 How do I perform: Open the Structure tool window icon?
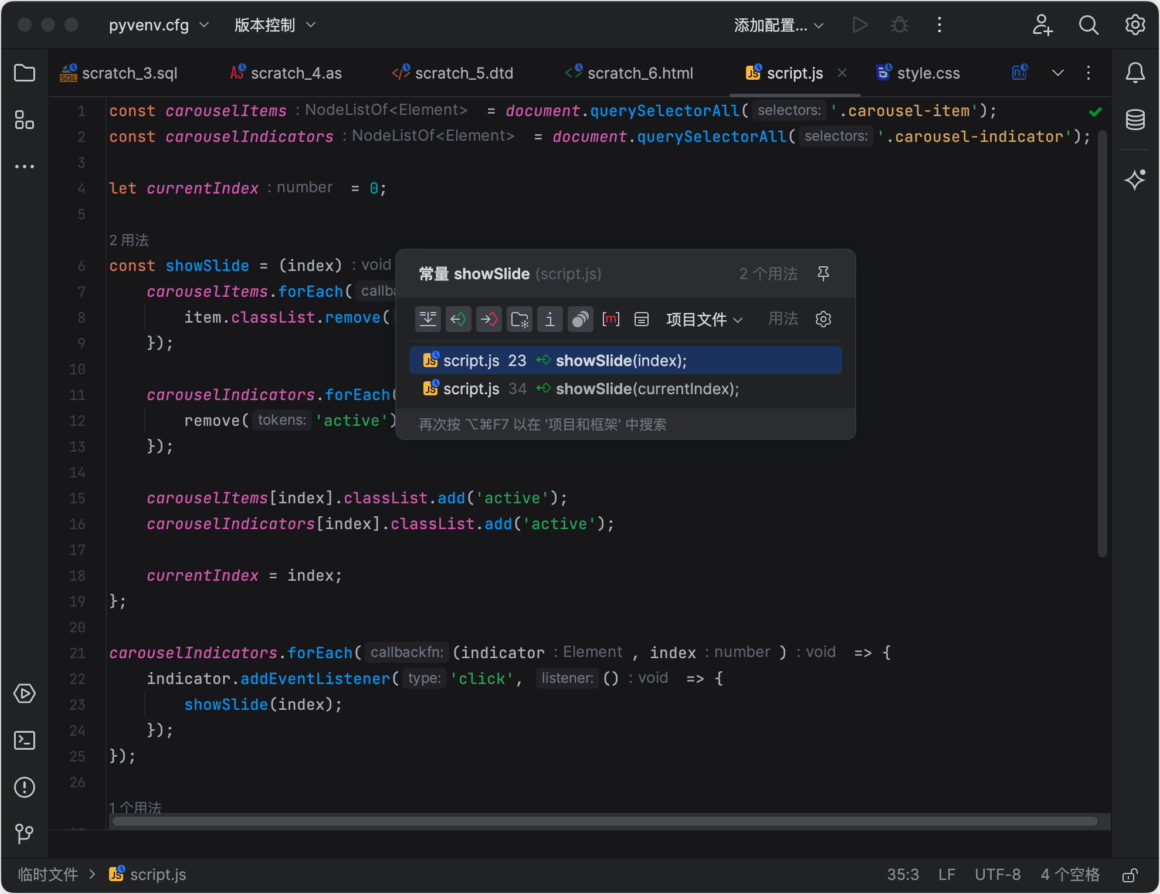(x=24, y=120)
